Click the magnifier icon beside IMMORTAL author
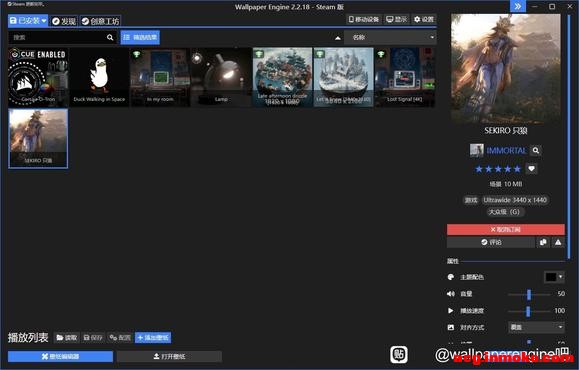 point(536,150)
